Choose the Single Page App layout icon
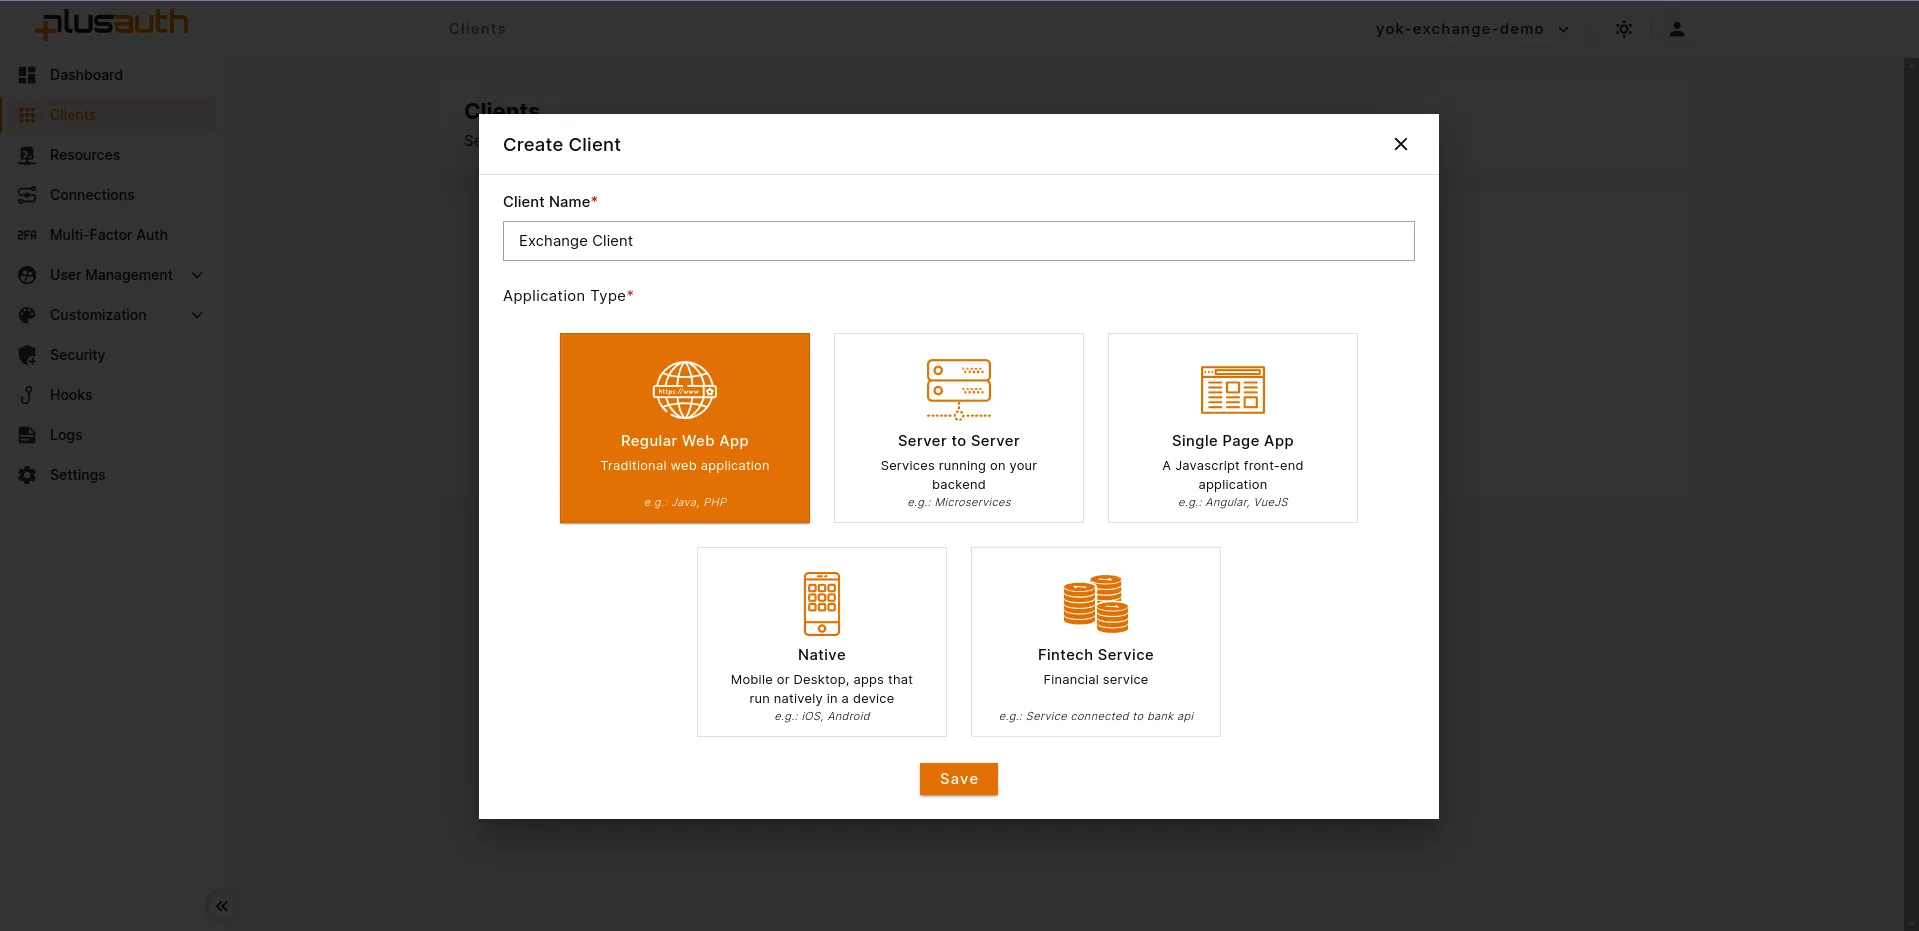1919x931 pixels. pyautogui.click(x=1232, y=390)
